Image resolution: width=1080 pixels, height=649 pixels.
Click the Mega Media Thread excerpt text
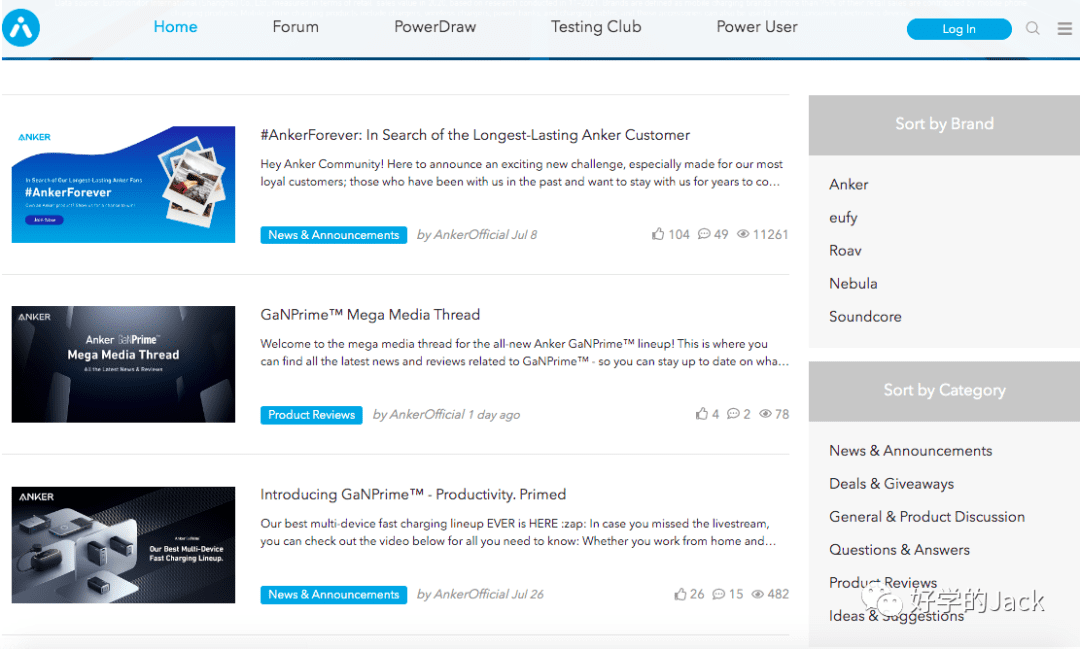[524, 353]
